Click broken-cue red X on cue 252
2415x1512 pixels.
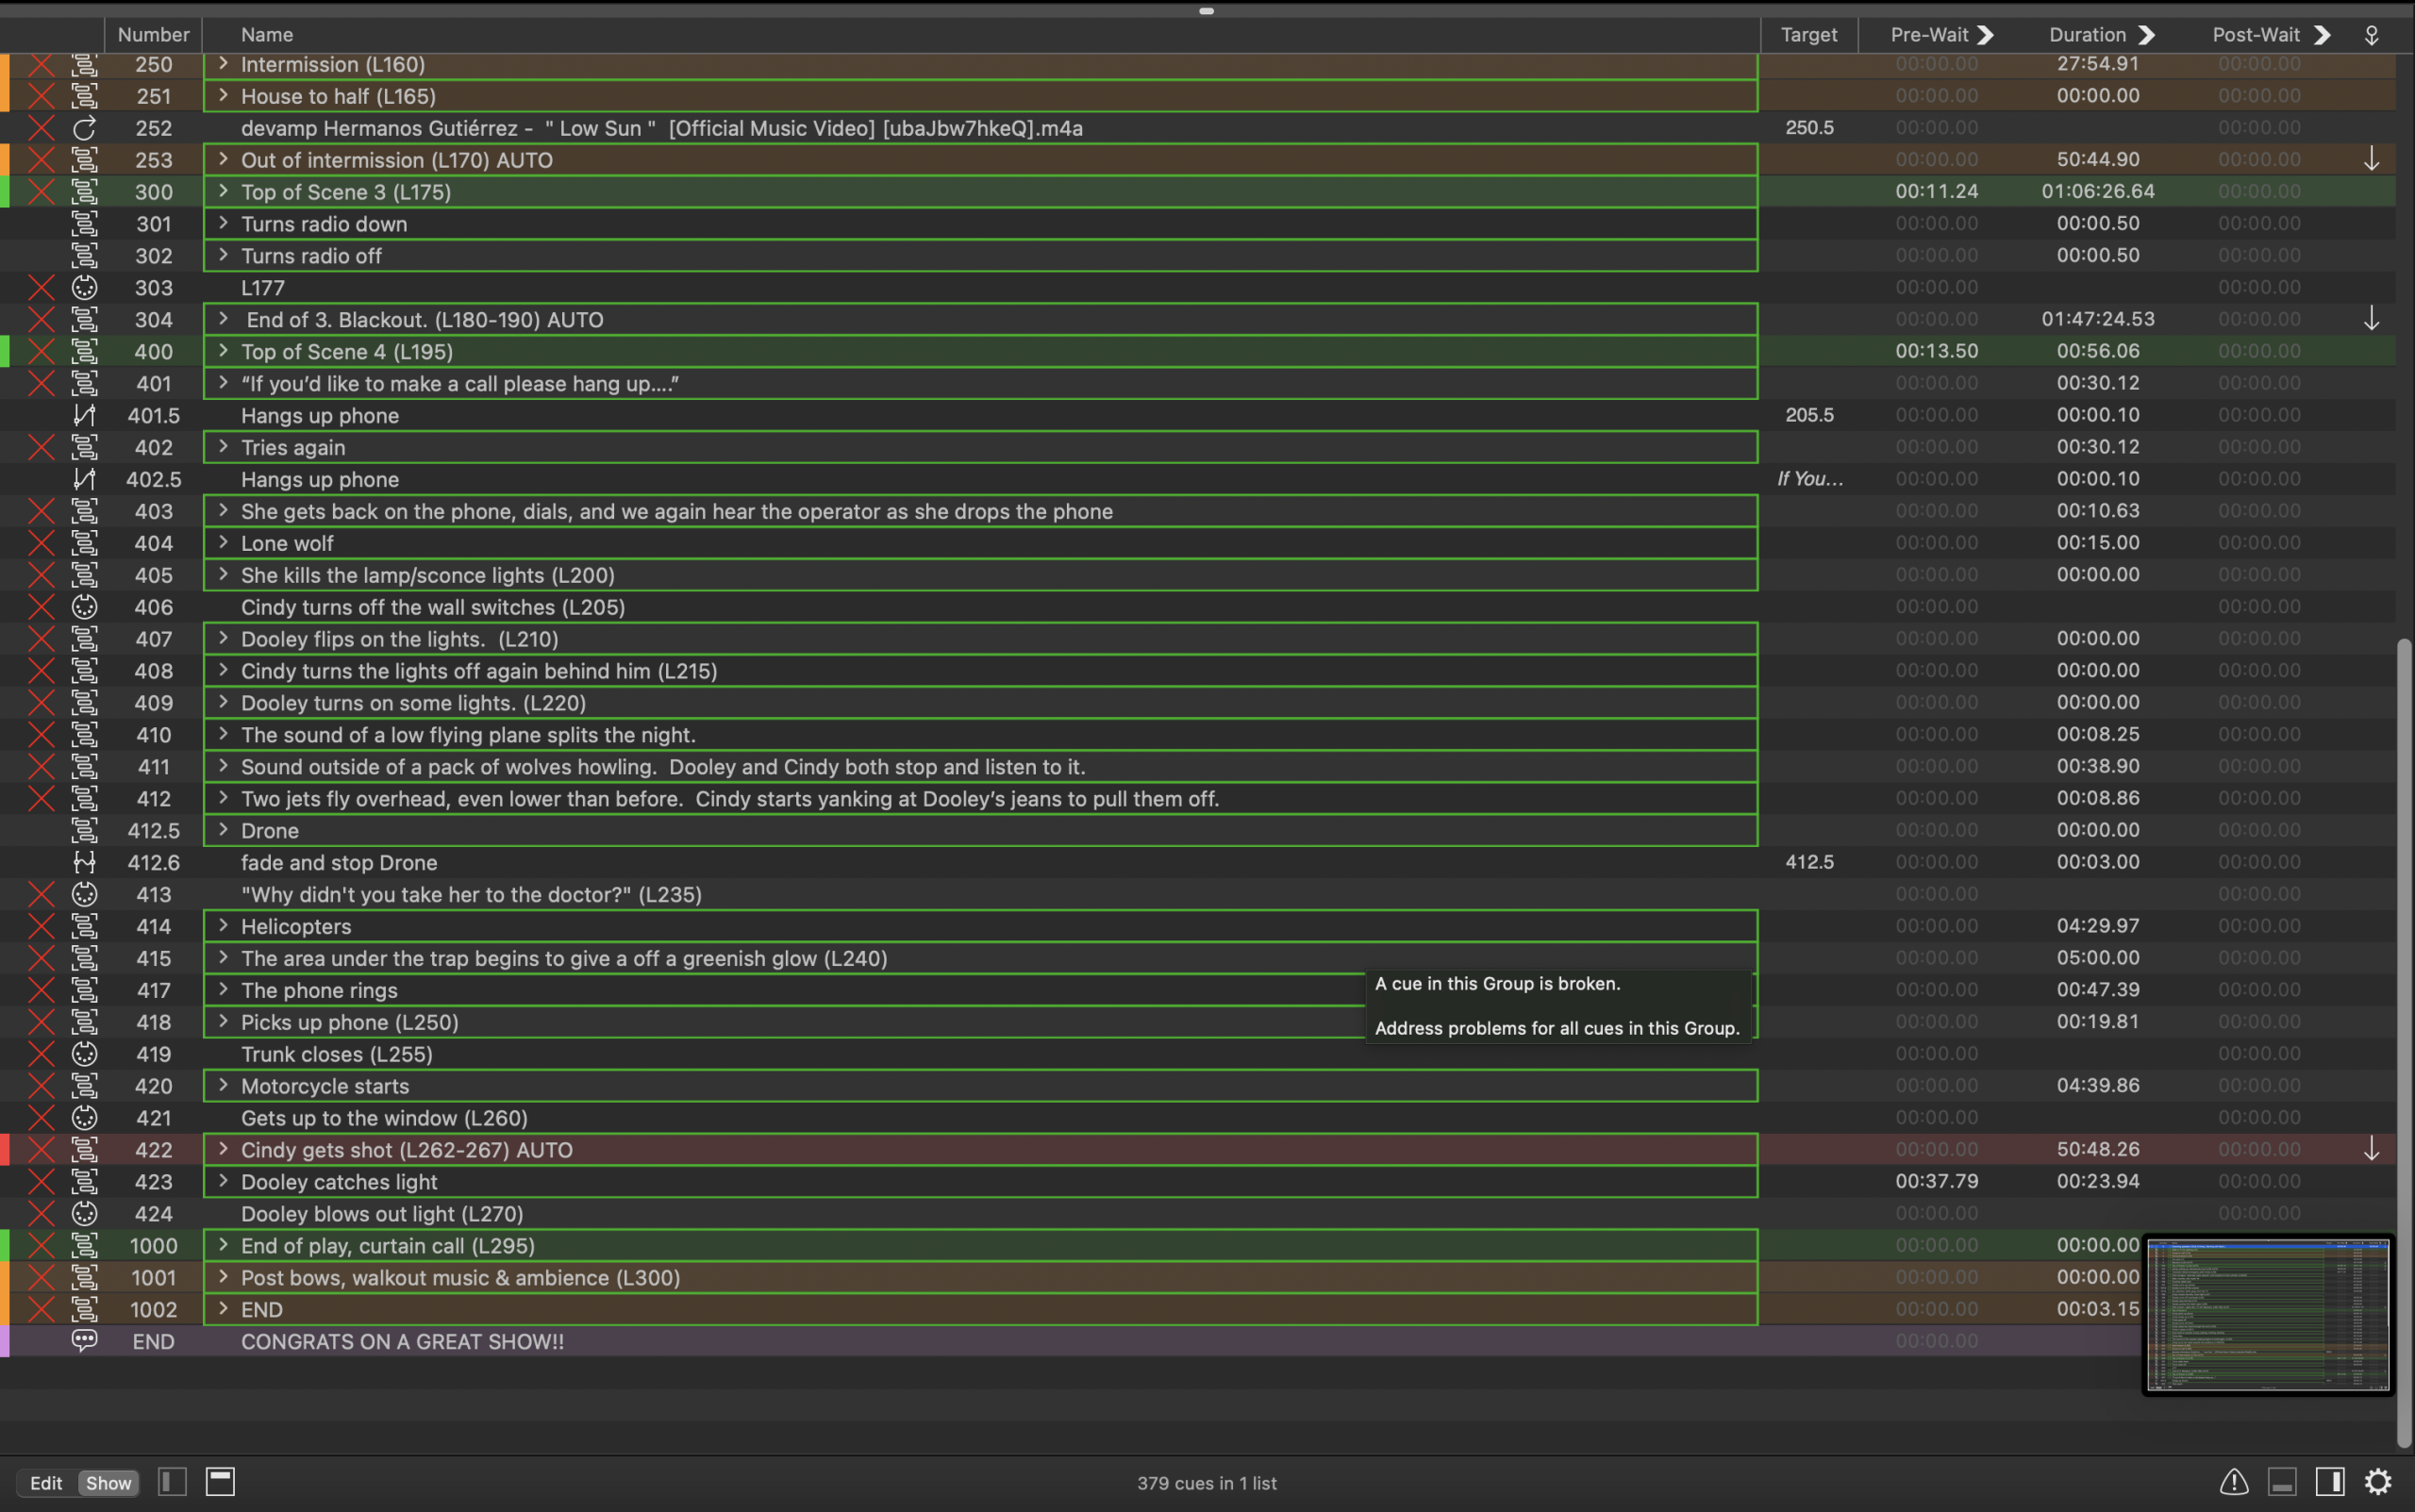tap(41, 128)
